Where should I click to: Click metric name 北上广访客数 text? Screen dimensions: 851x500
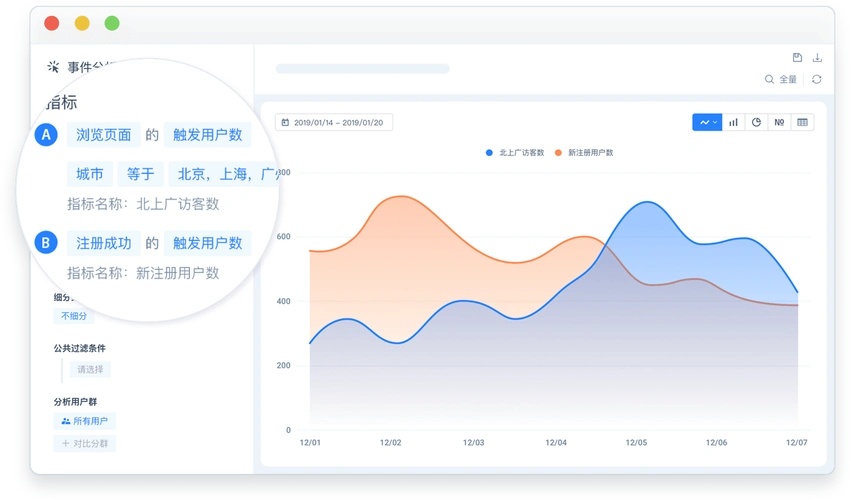coord(177,204)
